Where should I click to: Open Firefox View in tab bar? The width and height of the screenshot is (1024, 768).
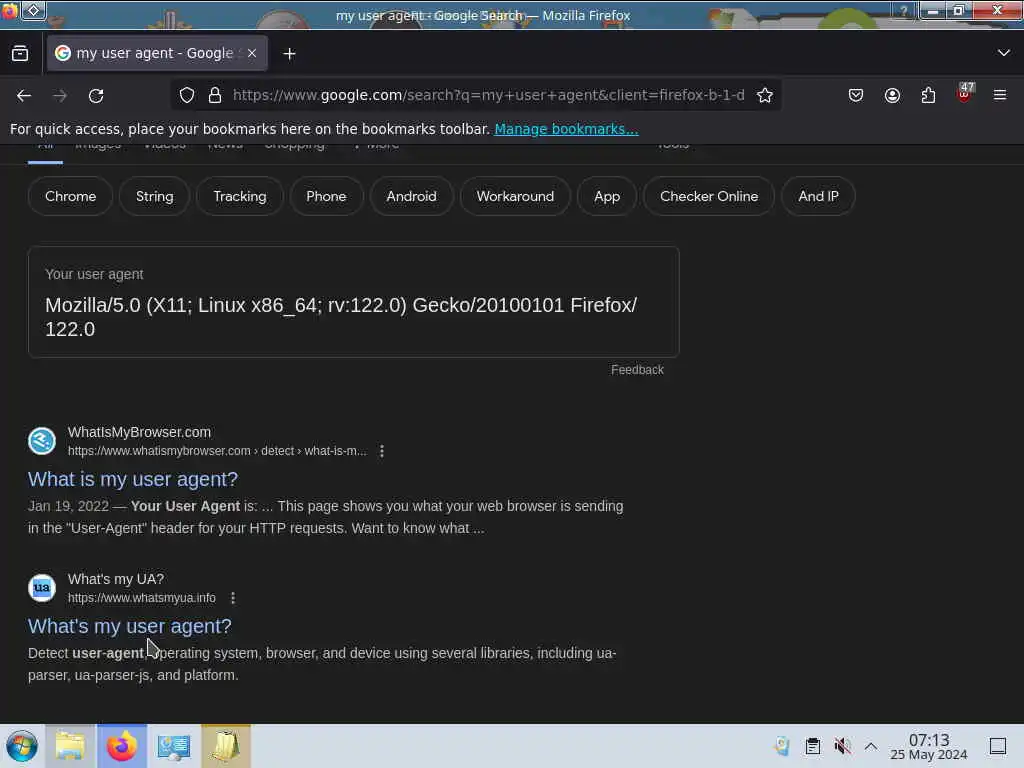[x=20, y=53]
